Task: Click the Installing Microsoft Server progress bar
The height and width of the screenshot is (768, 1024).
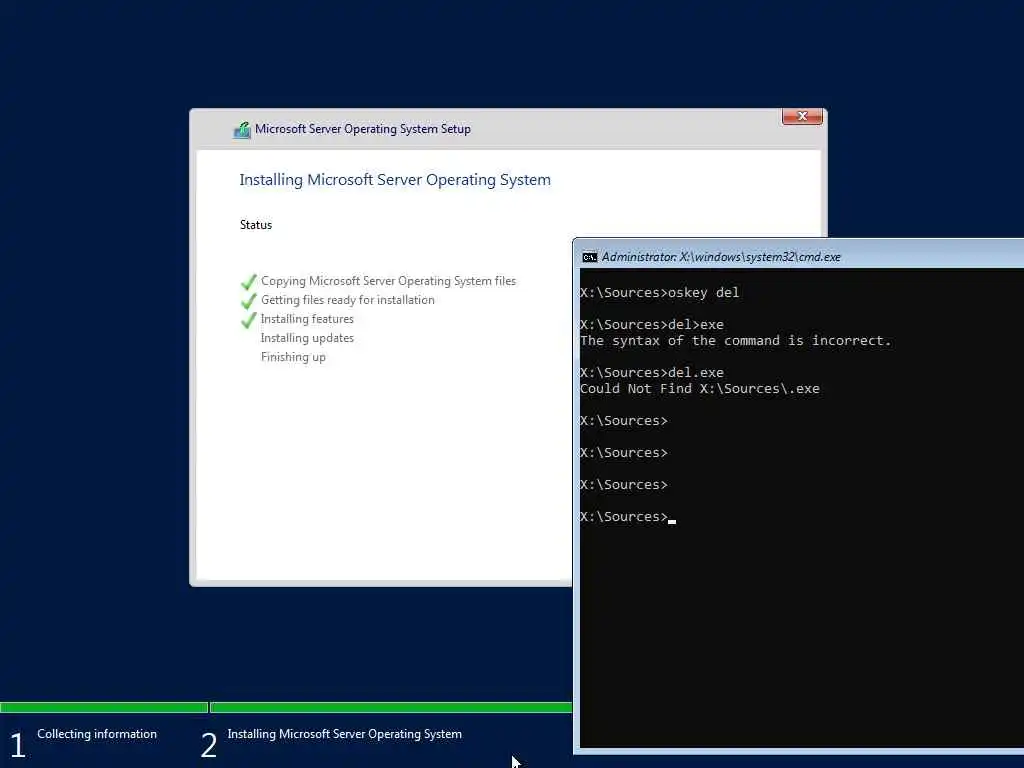Action: (x=391, y=707)
